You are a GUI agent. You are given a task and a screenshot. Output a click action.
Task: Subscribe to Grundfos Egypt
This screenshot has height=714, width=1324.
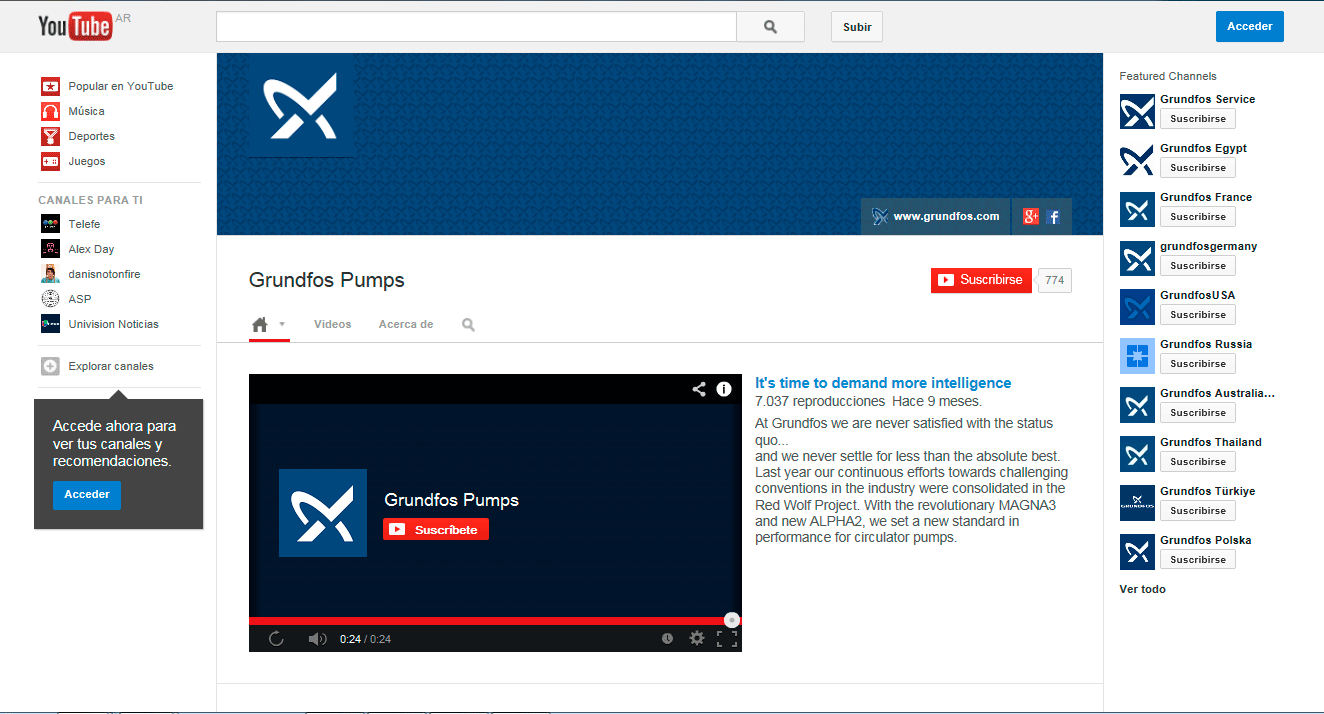(x=1198, y=168)
